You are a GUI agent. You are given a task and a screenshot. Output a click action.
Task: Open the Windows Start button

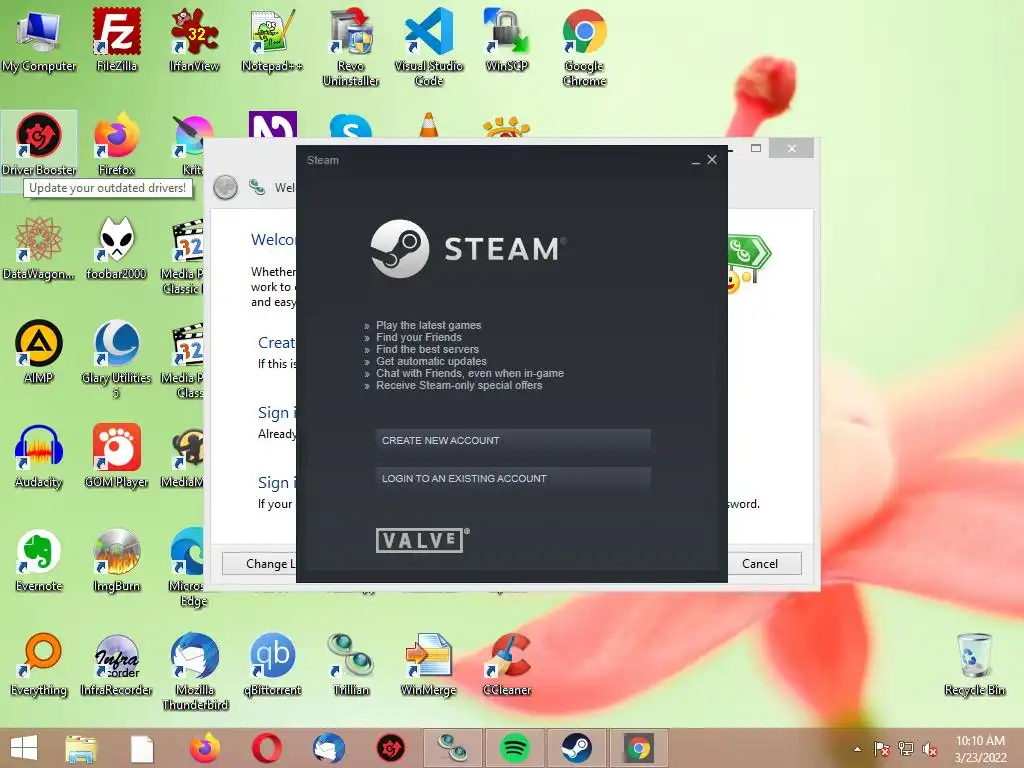[x=24, y=748]
